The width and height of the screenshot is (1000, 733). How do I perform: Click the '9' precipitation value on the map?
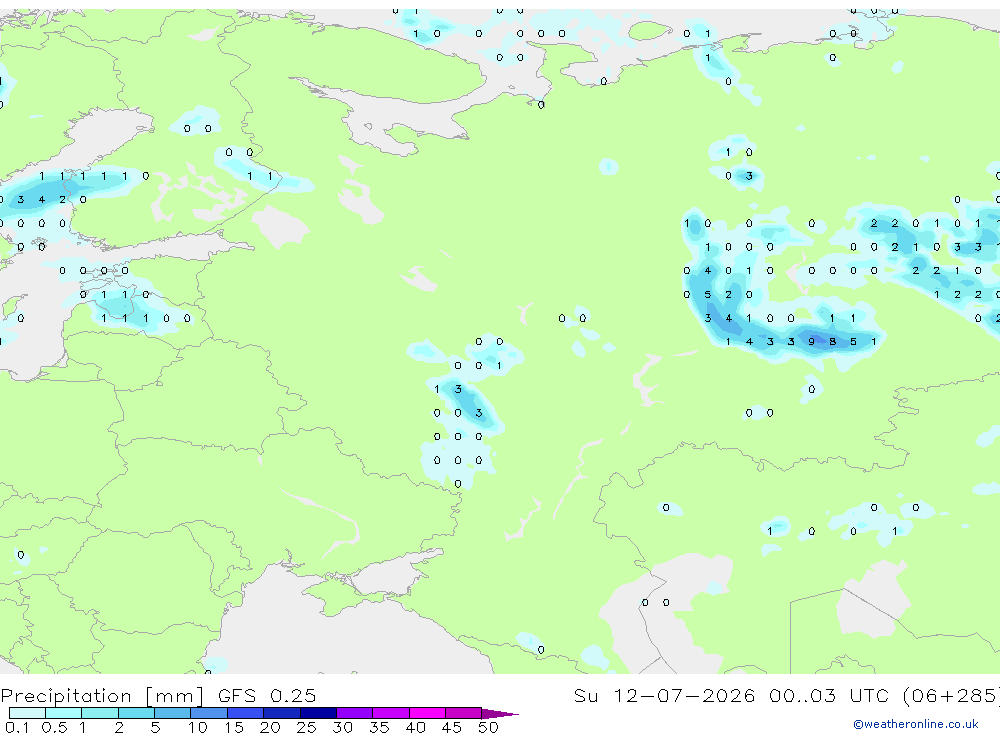(x=811, y=342)
